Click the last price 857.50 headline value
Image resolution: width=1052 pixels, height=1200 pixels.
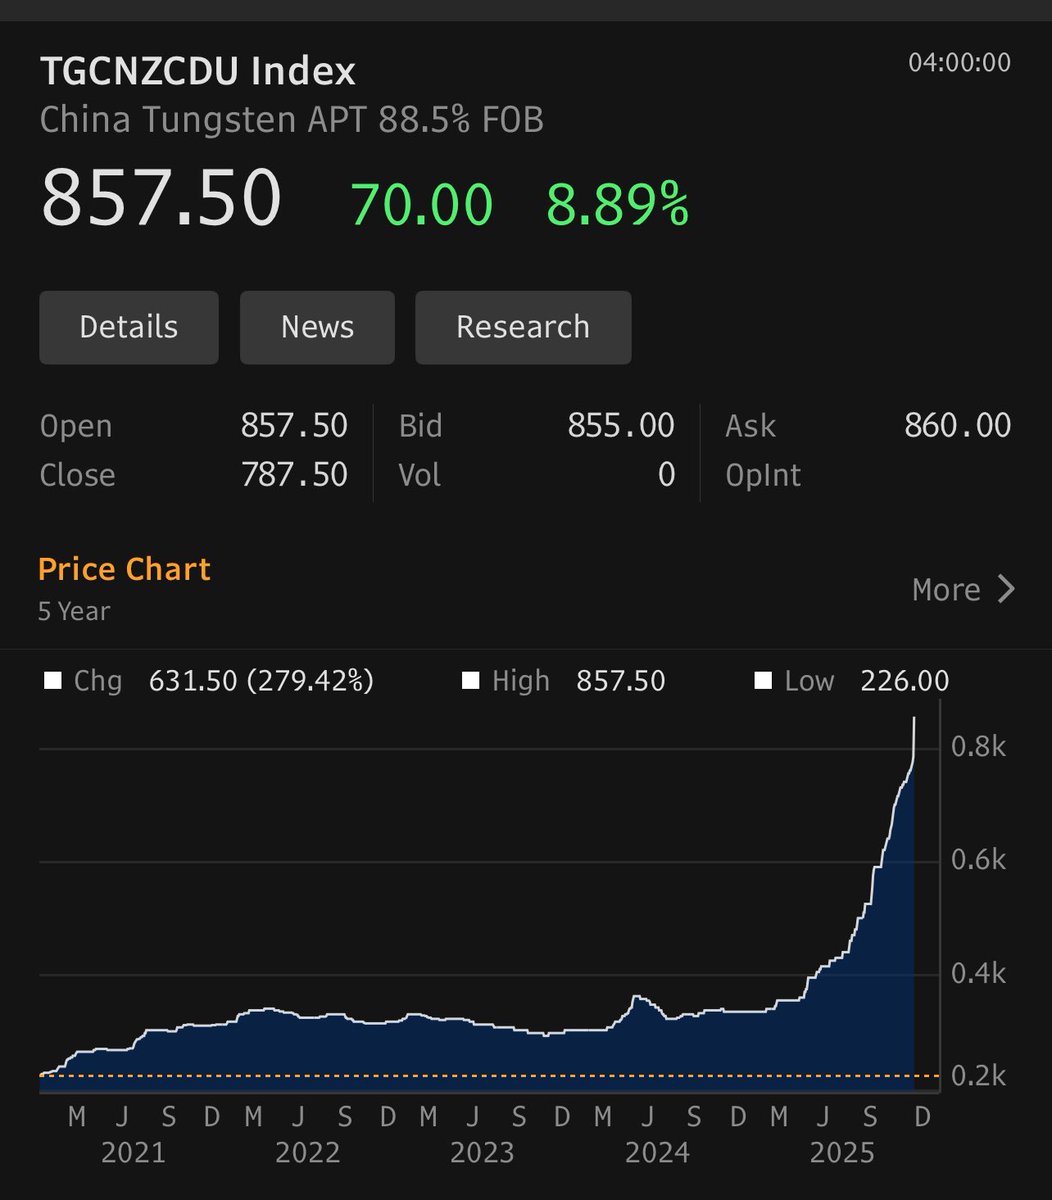tap(161, 198)
